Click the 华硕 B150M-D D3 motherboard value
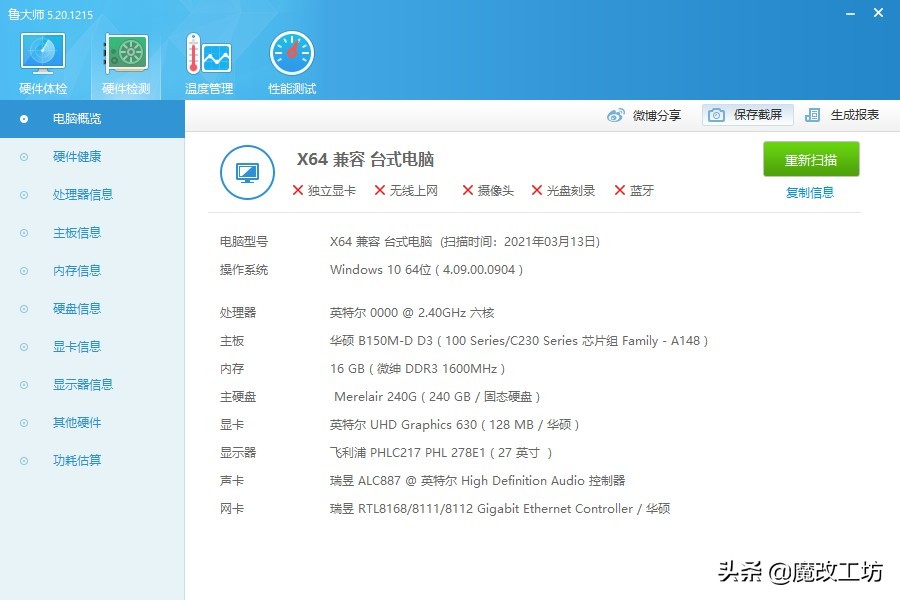The height and width of the screenshot is (600, 900). click(519, 340)
